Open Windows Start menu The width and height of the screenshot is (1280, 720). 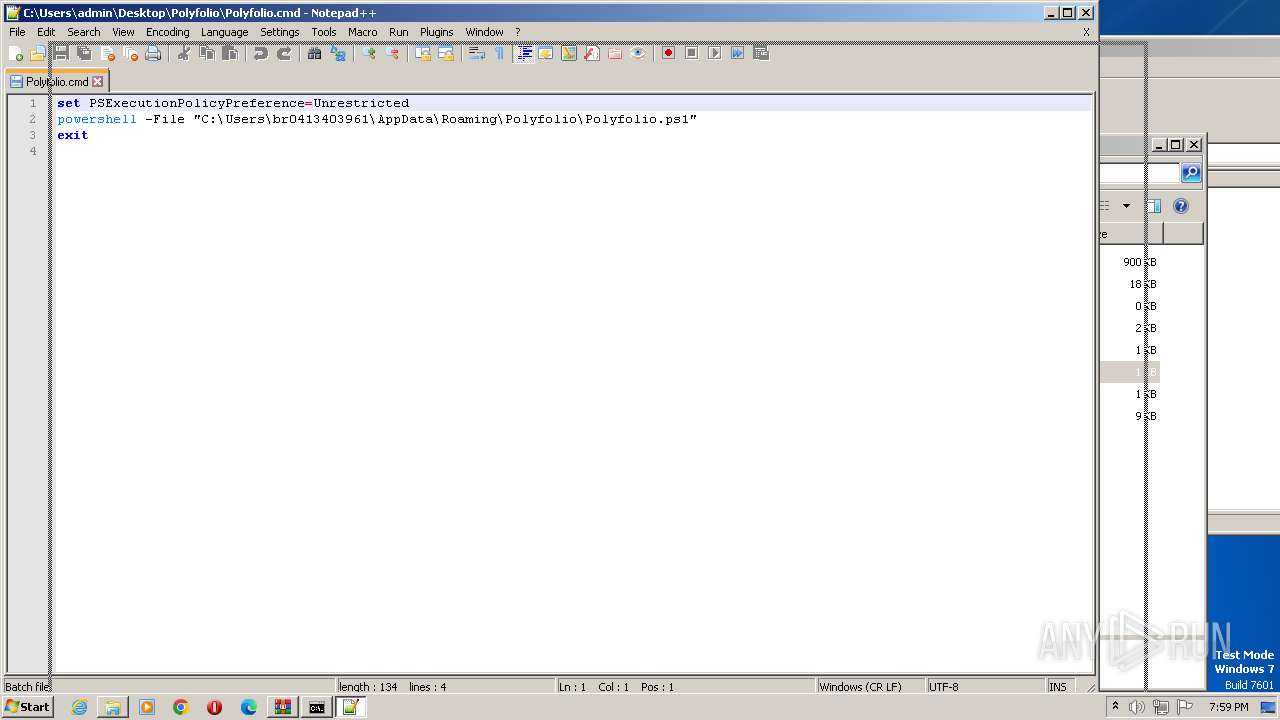[27, 707]
